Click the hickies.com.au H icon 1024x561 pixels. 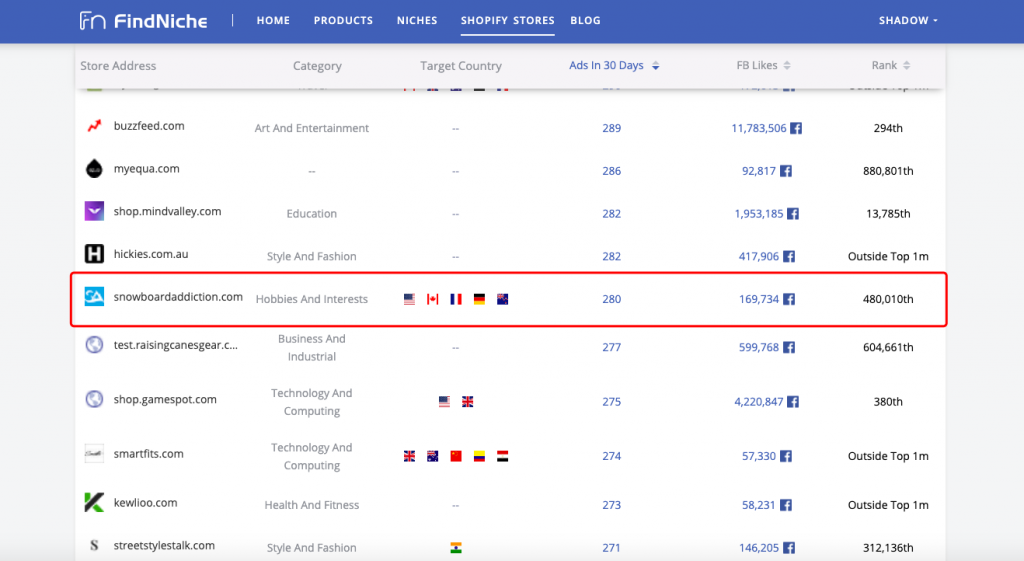(x=94, y=253)
